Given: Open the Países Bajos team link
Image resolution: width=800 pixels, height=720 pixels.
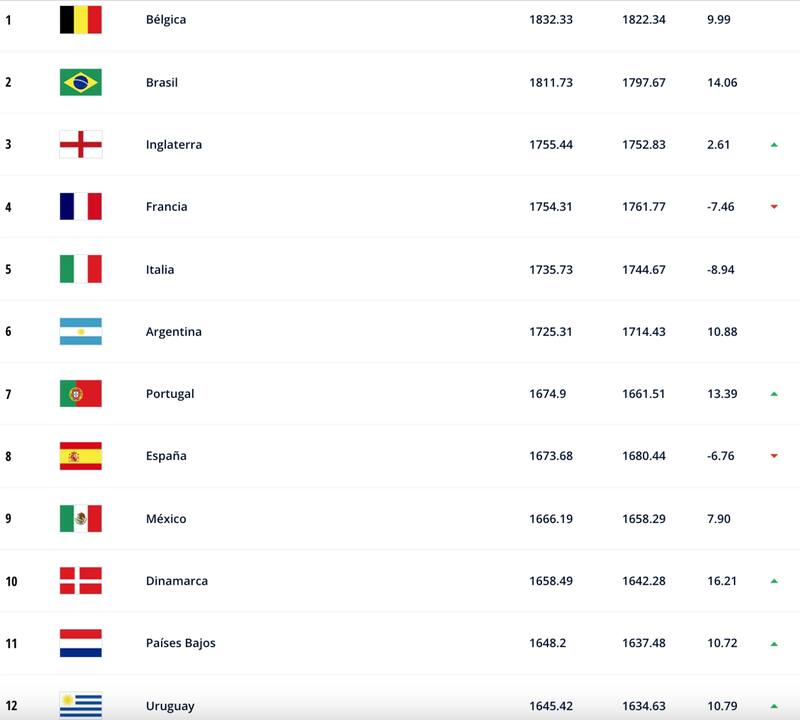Looking at the screenshot, I should click(180, 643).
